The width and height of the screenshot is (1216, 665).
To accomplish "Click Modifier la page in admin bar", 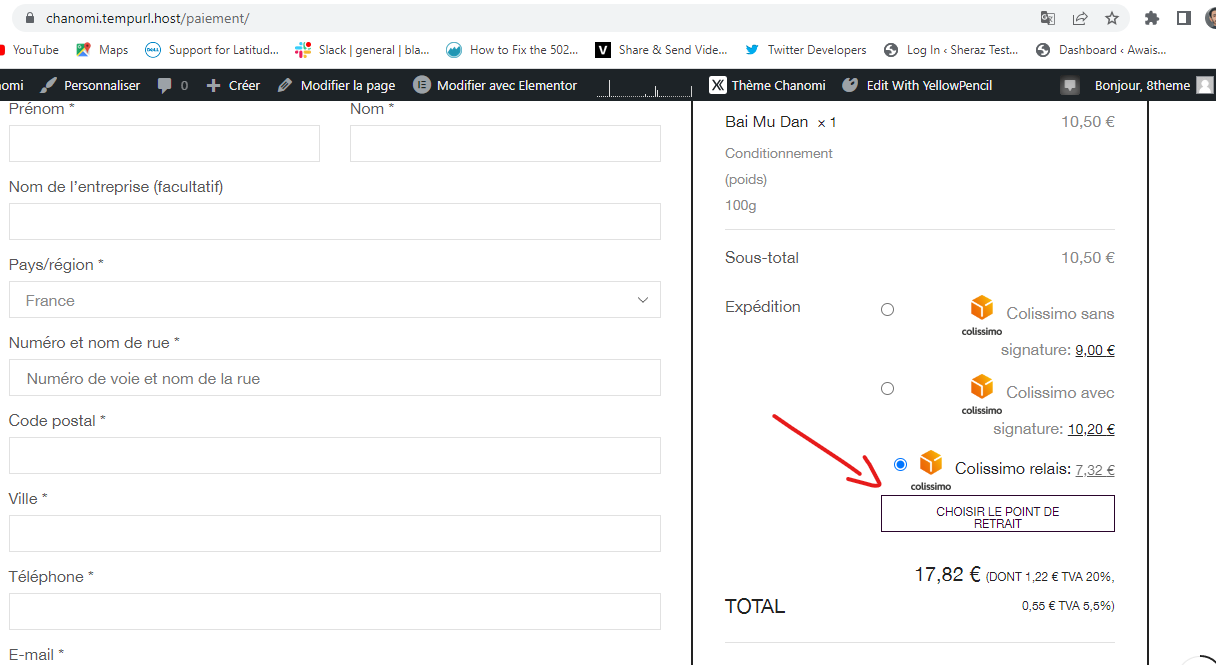I will click(x=336, y=85).
